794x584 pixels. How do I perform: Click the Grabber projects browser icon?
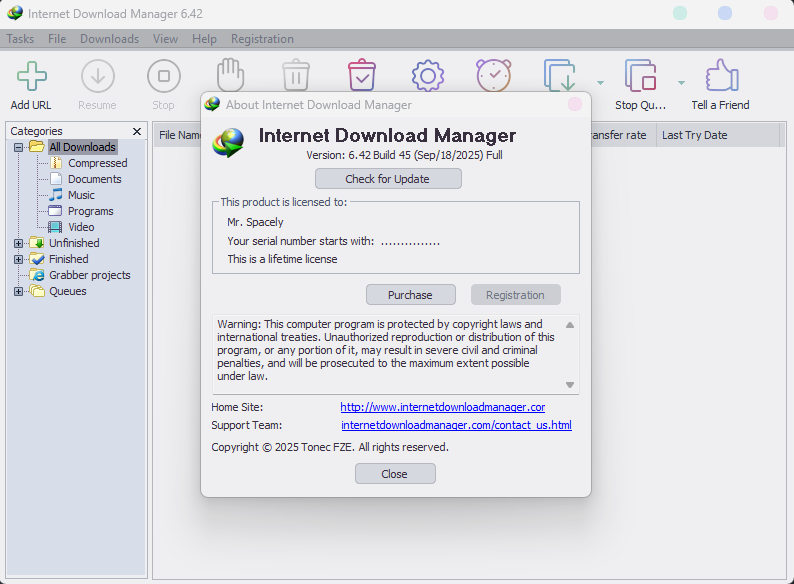(x=37, y=275)
